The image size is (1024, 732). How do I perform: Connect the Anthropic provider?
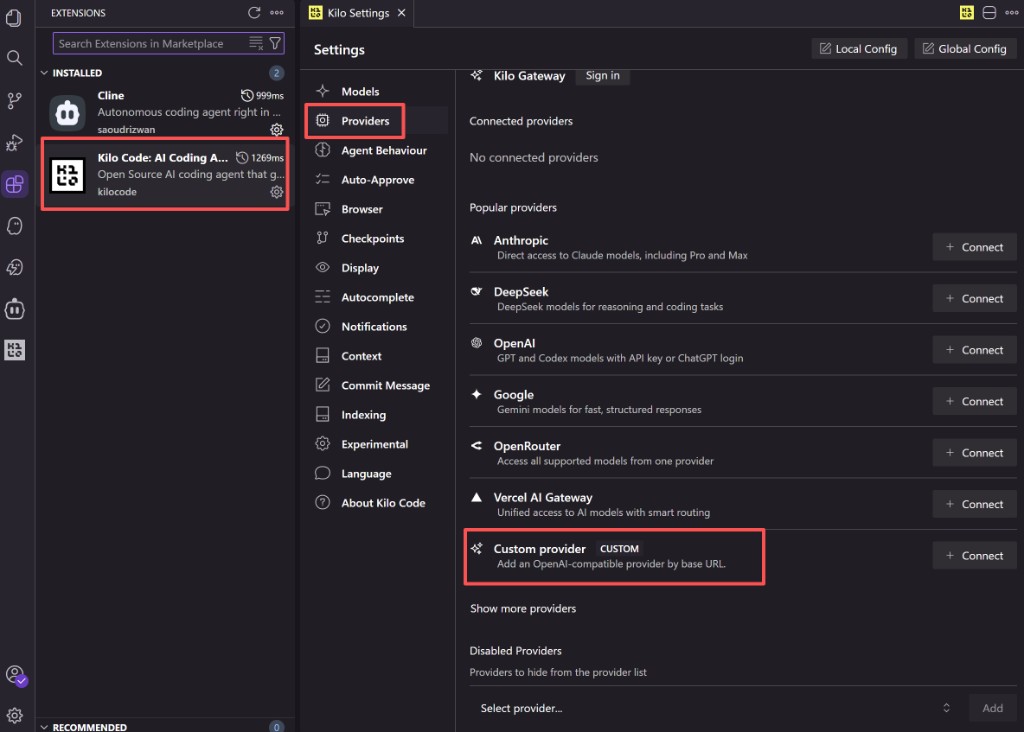[x=974, y=247]
